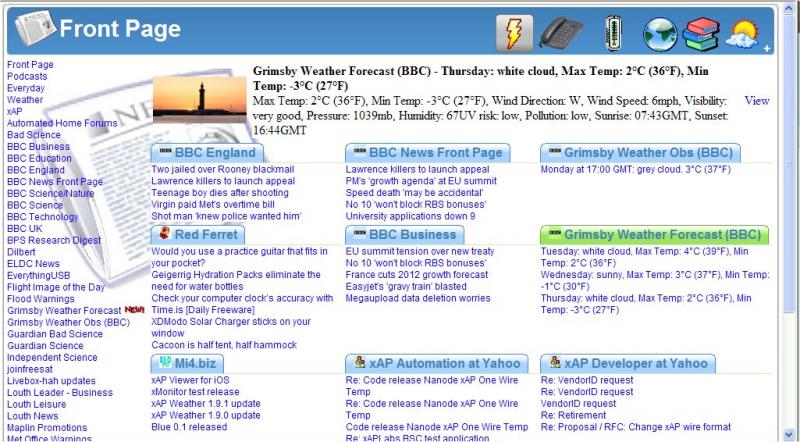Viewport: 800px width, 442px height.
Task: Open Everyday in the sidebar
Action: (26, 88)
